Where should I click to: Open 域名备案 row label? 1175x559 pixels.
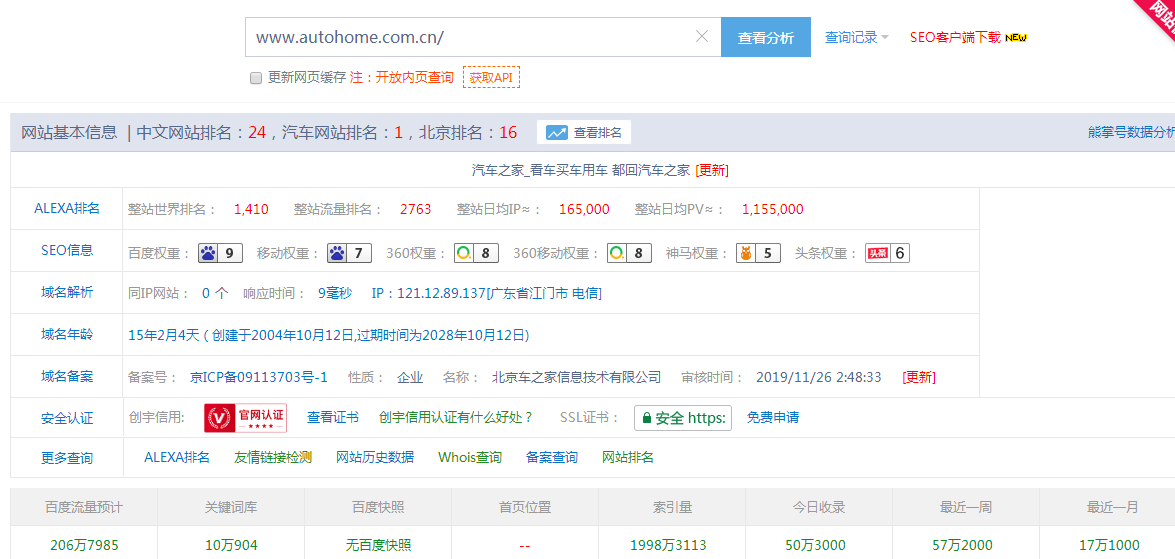pyautogui.click(x=67, y=377)
